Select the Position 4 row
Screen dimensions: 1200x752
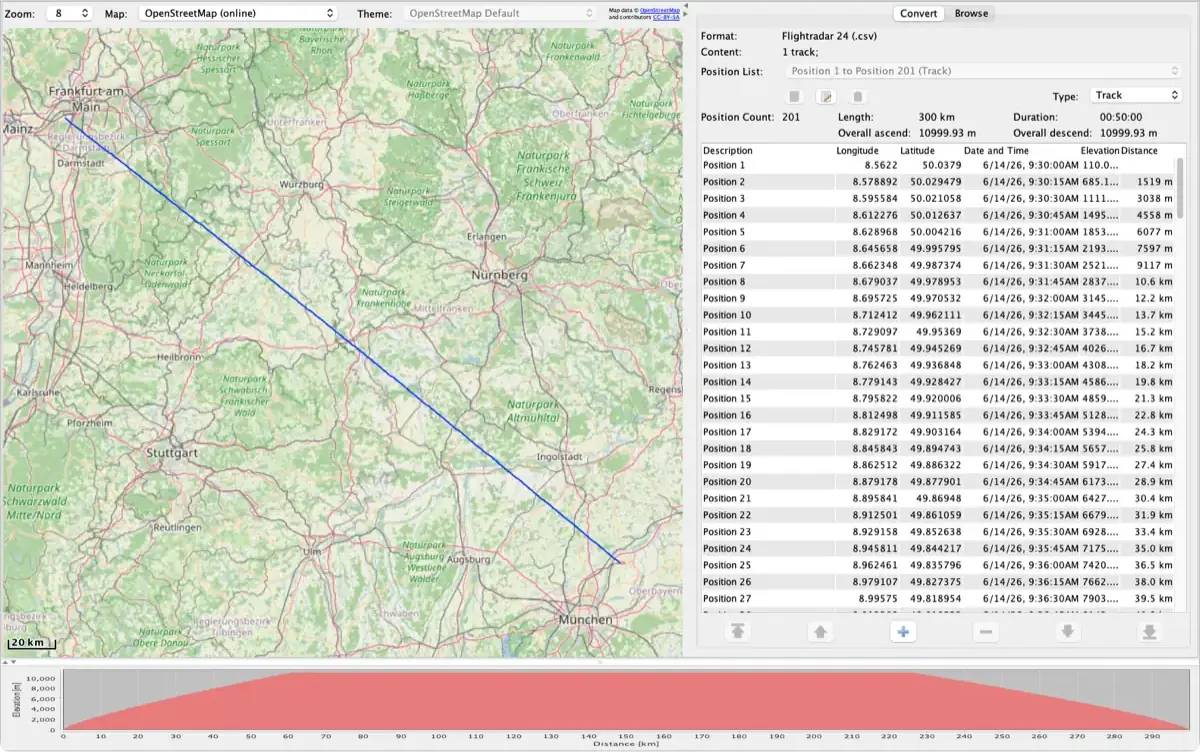point(937,215)
